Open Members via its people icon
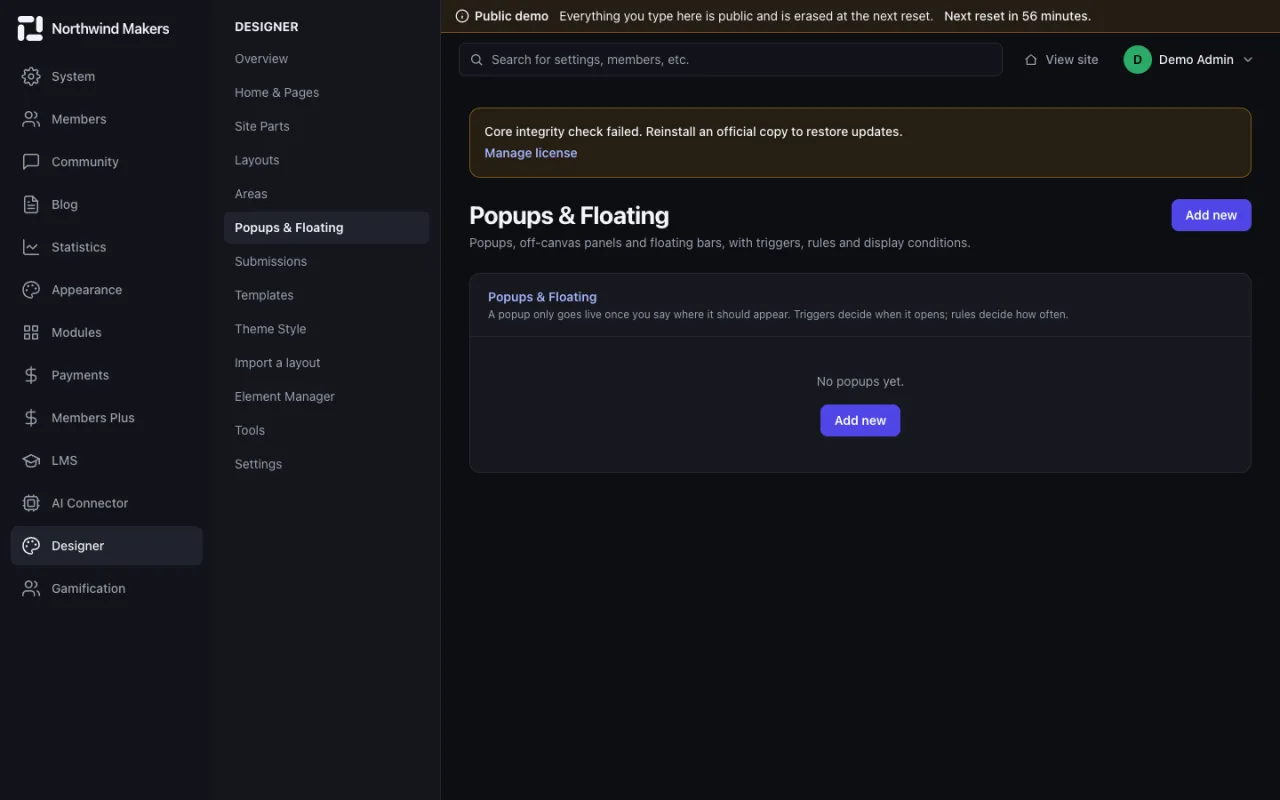 pos(31,119)
